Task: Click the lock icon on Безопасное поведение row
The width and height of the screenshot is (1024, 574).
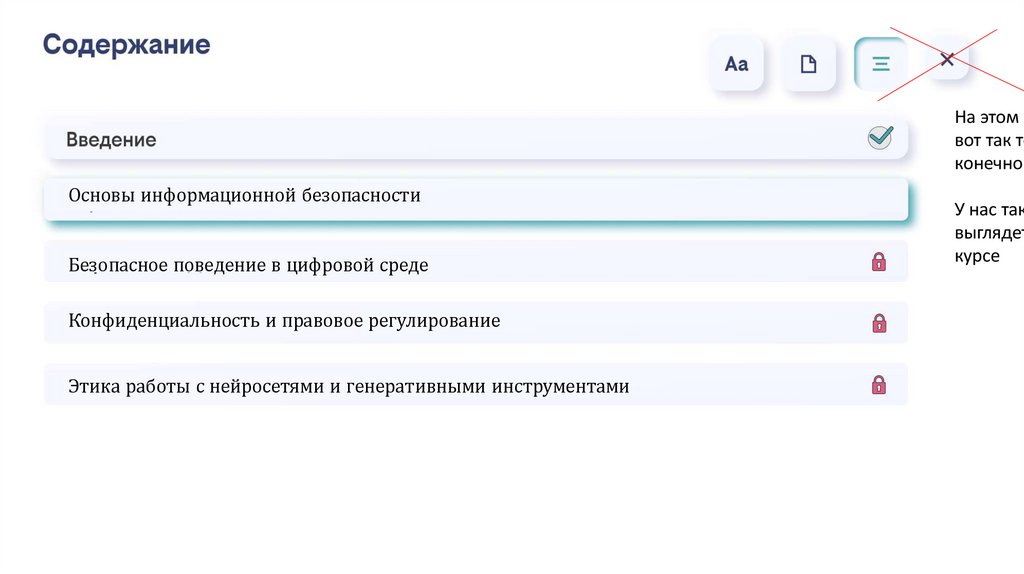Action: tap(879, 262)
